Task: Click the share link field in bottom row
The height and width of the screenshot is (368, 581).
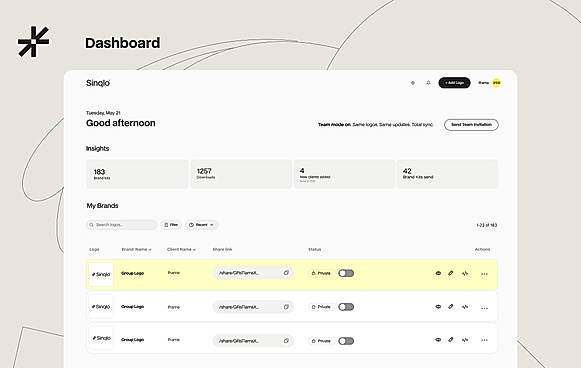Action: tap(253, 341)
